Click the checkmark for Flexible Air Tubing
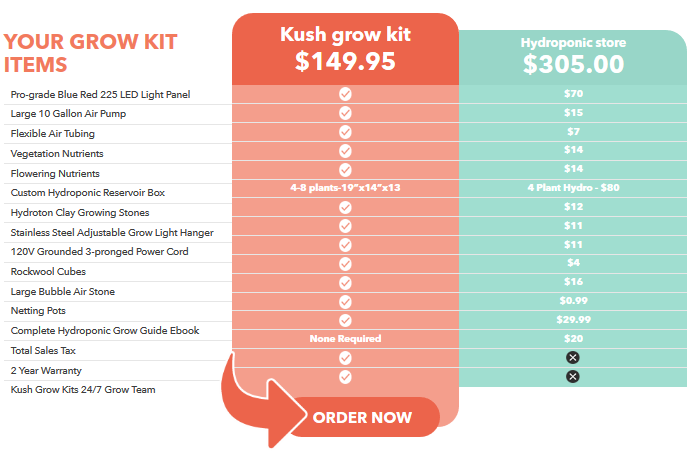The width and height of the screenshot is (693, 453). pyautogui.click(x=345, y=132)
